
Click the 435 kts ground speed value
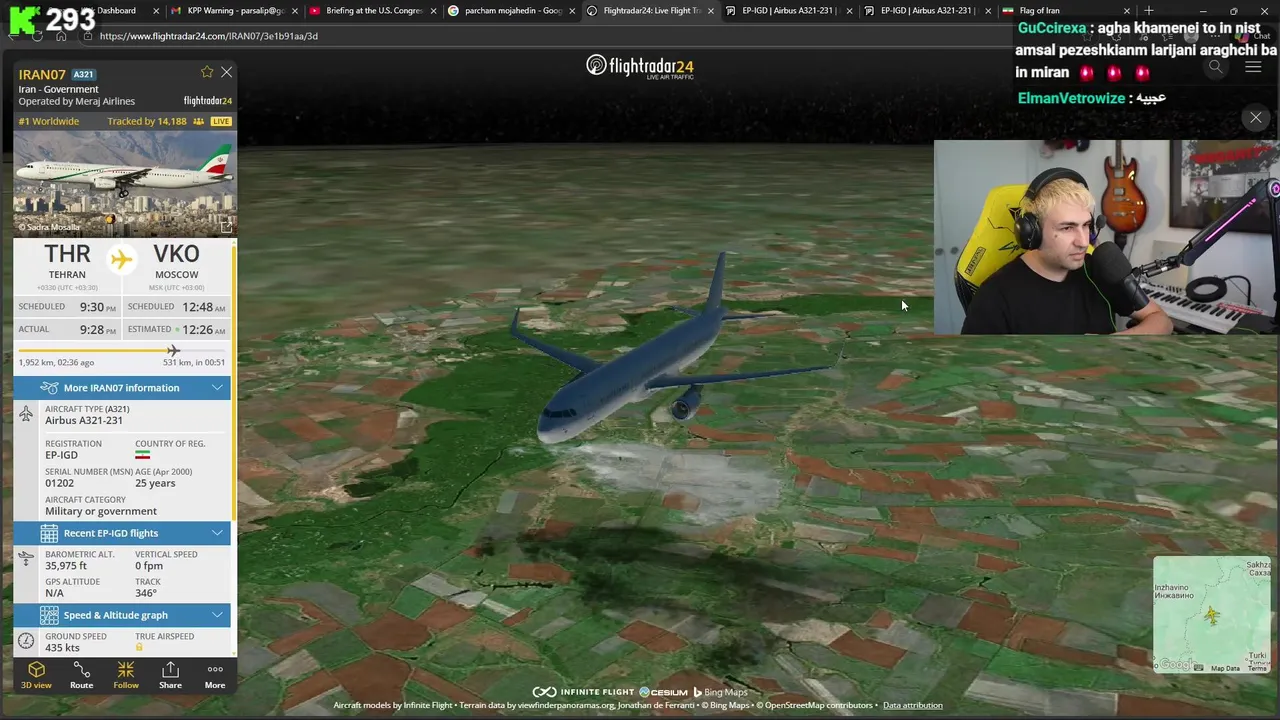pos(62,648)
